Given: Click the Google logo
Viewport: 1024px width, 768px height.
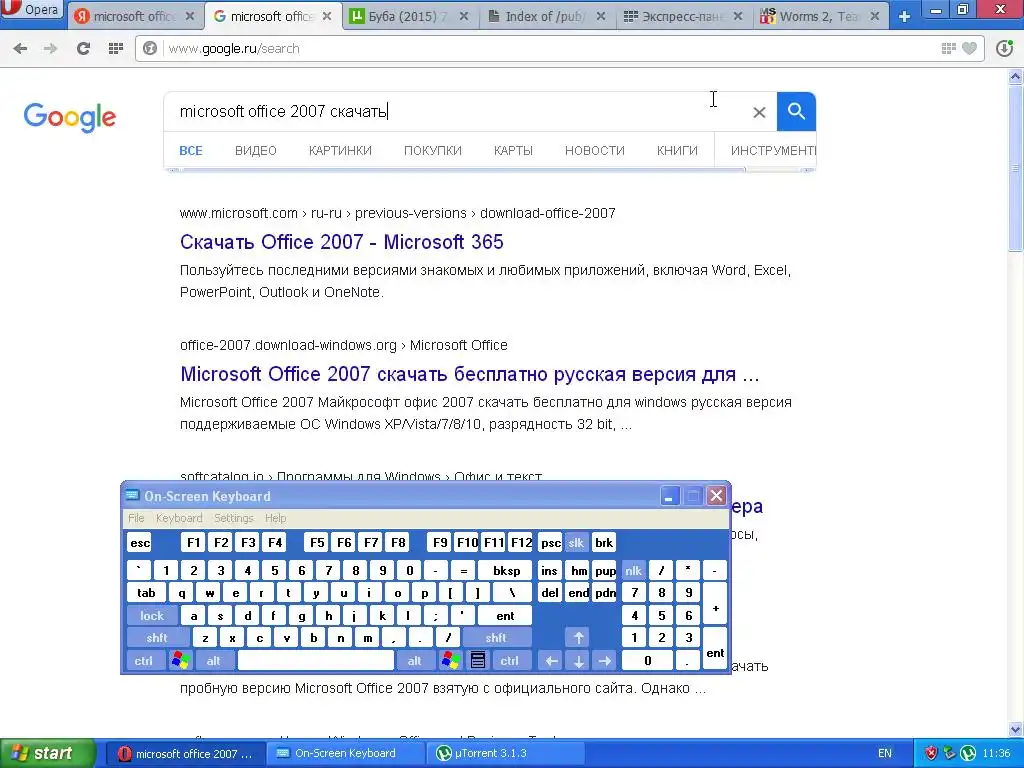Looking at the screenshot, I should (70, 118).
